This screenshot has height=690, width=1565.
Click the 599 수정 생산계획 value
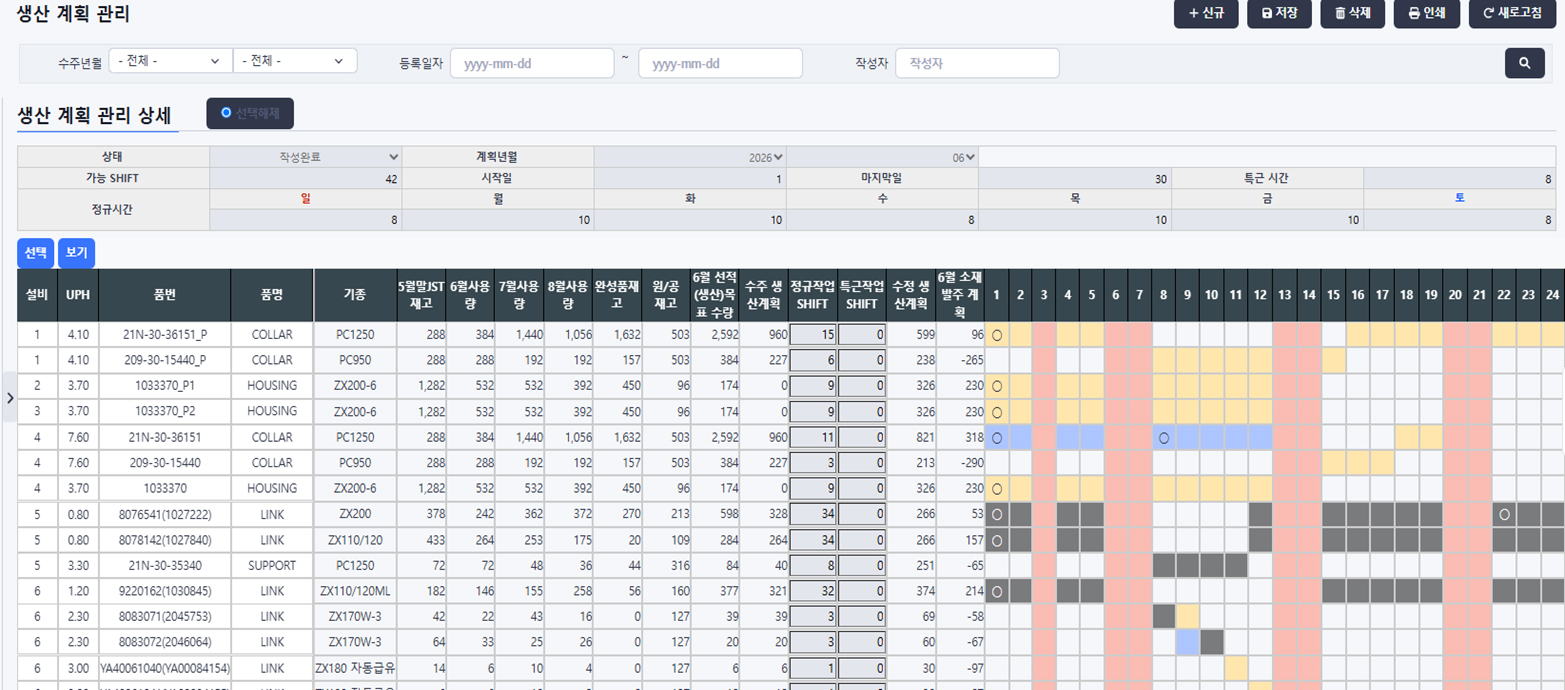(x=911, y=334)
